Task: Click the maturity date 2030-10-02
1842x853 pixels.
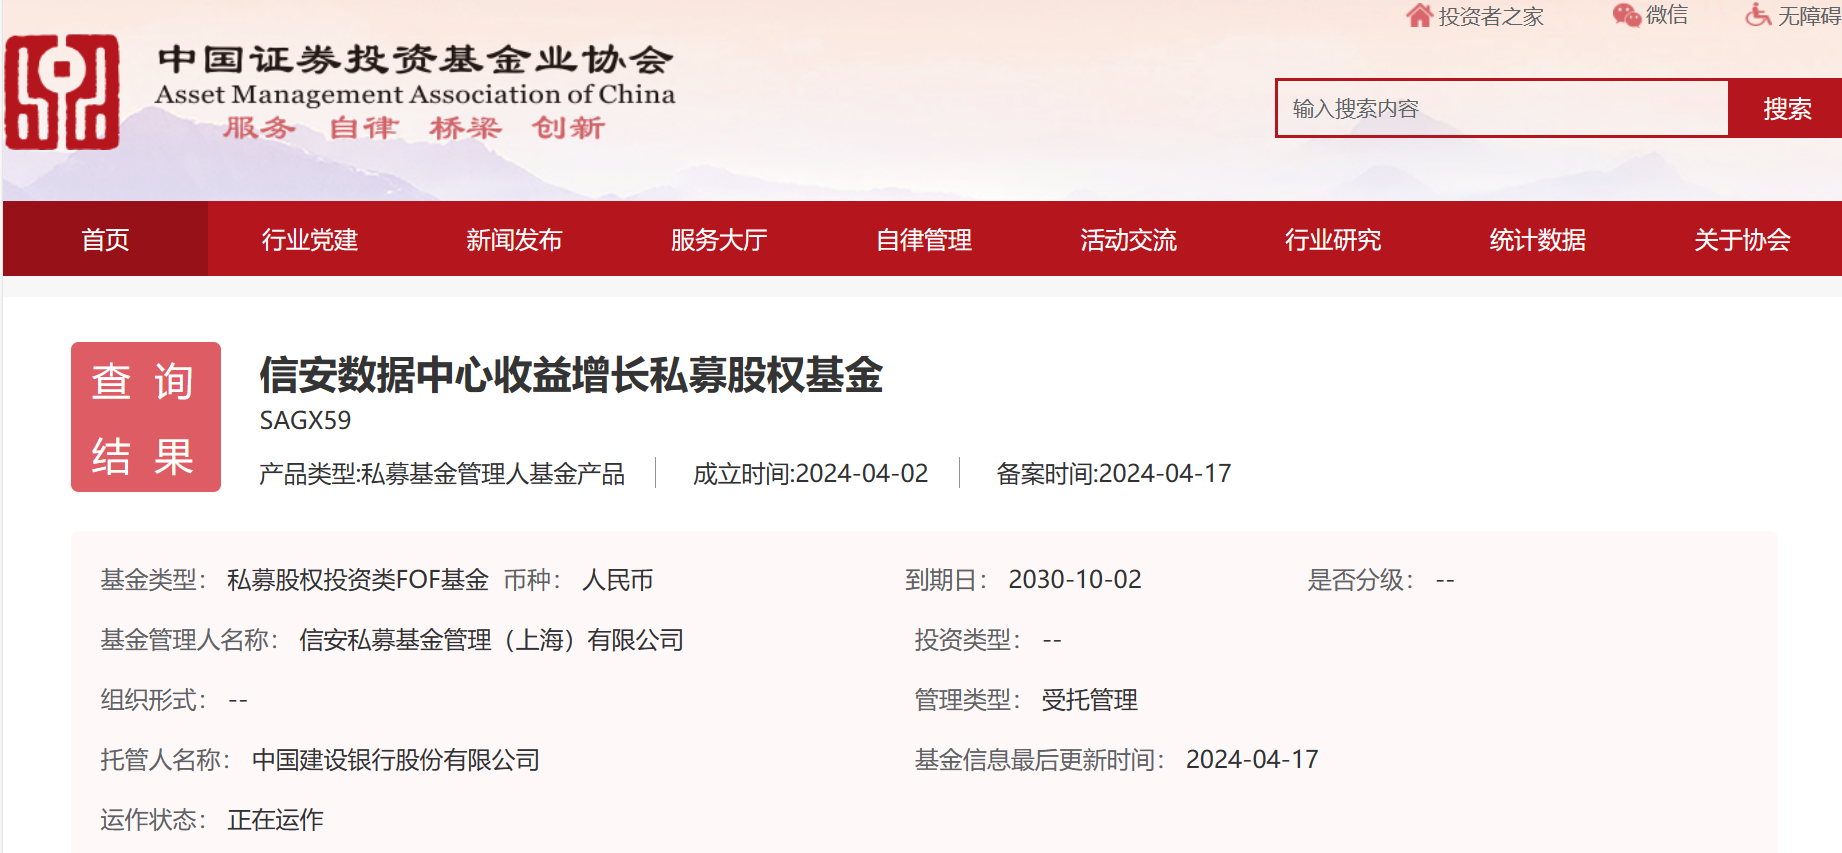Action: pos(1075,580)
